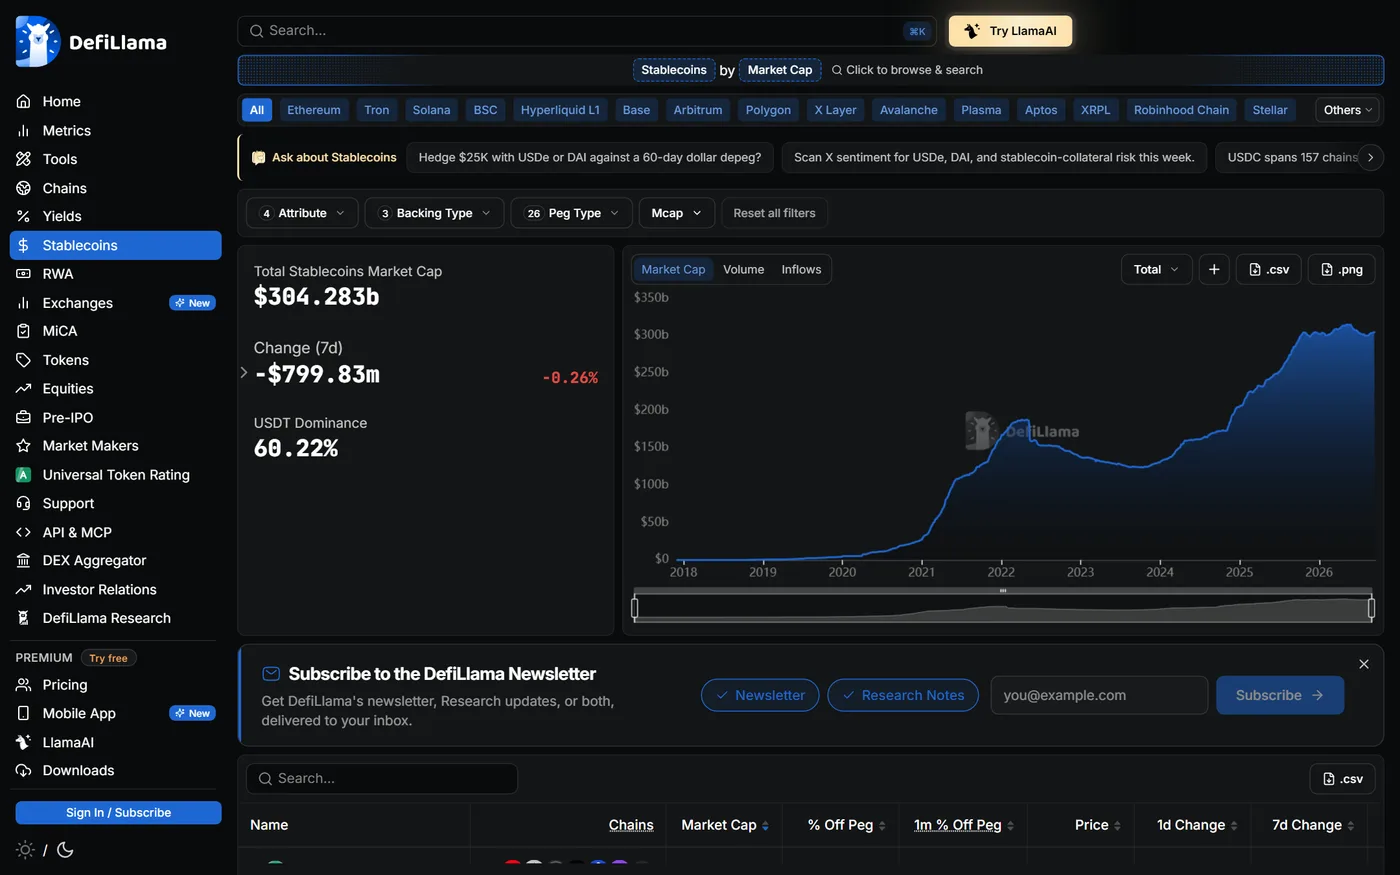Viewport: 1400px width, 875px height.
Task: Open Stablecoins page in sidebar
Action: 116,245
